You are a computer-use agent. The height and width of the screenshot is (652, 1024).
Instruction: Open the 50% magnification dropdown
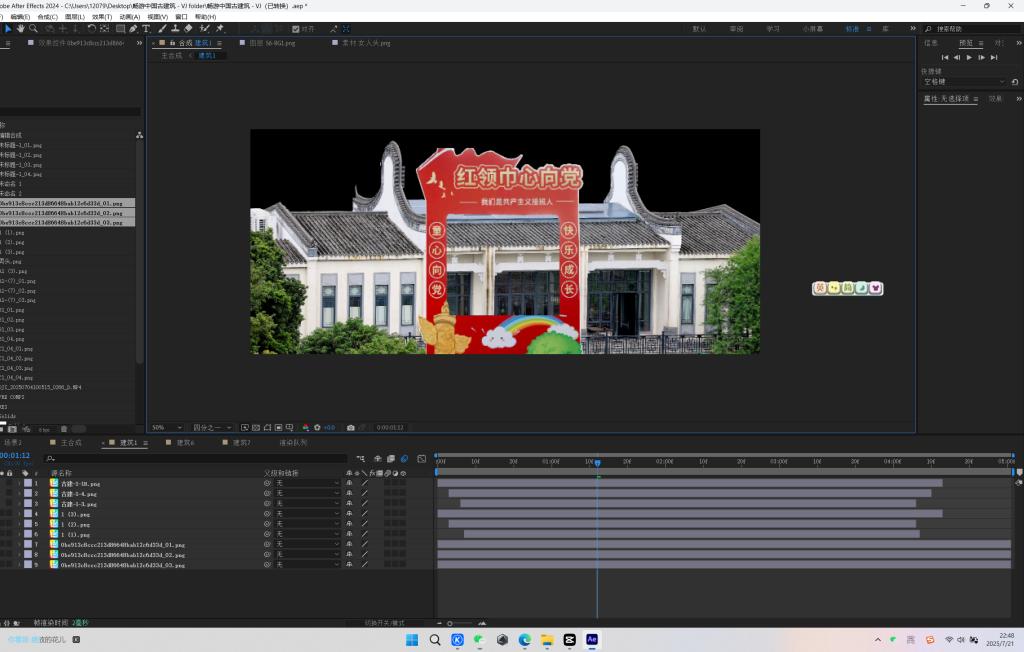tap(167, 427)
